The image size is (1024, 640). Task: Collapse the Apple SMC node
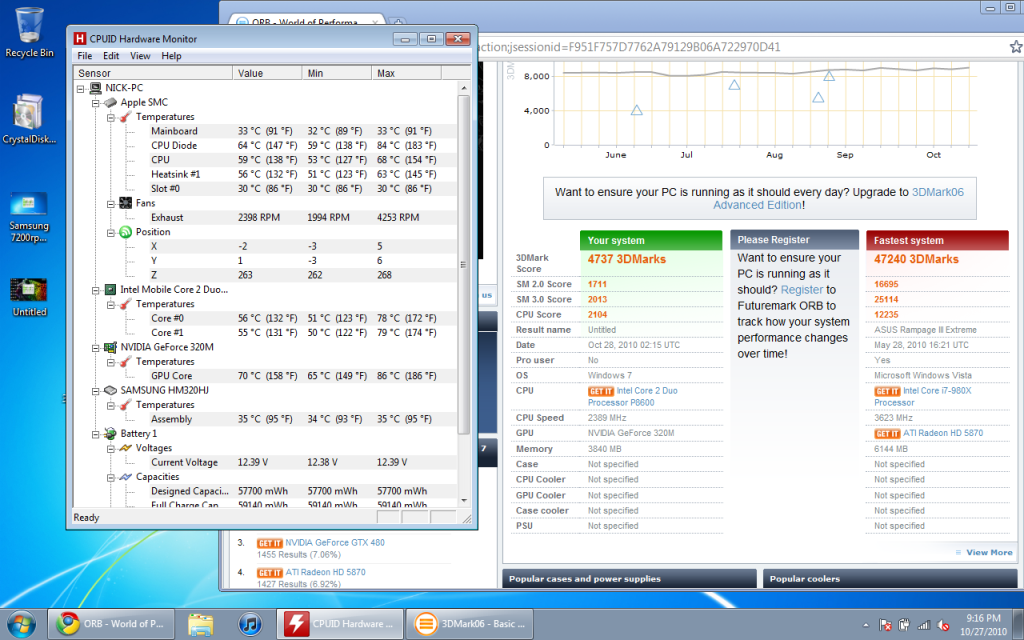(x=95, y=103)
